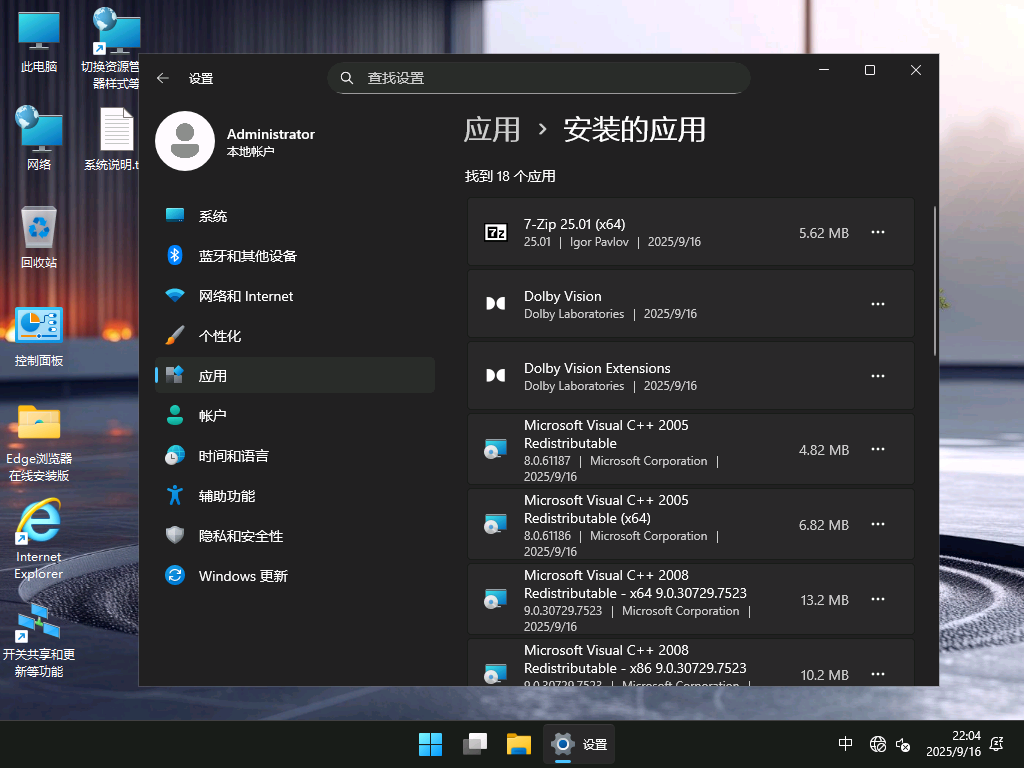This screenshot has width=1024, height=768.
Task: Select the Edge浏览器在线安装版 folder icon
Action: [39, 443]
